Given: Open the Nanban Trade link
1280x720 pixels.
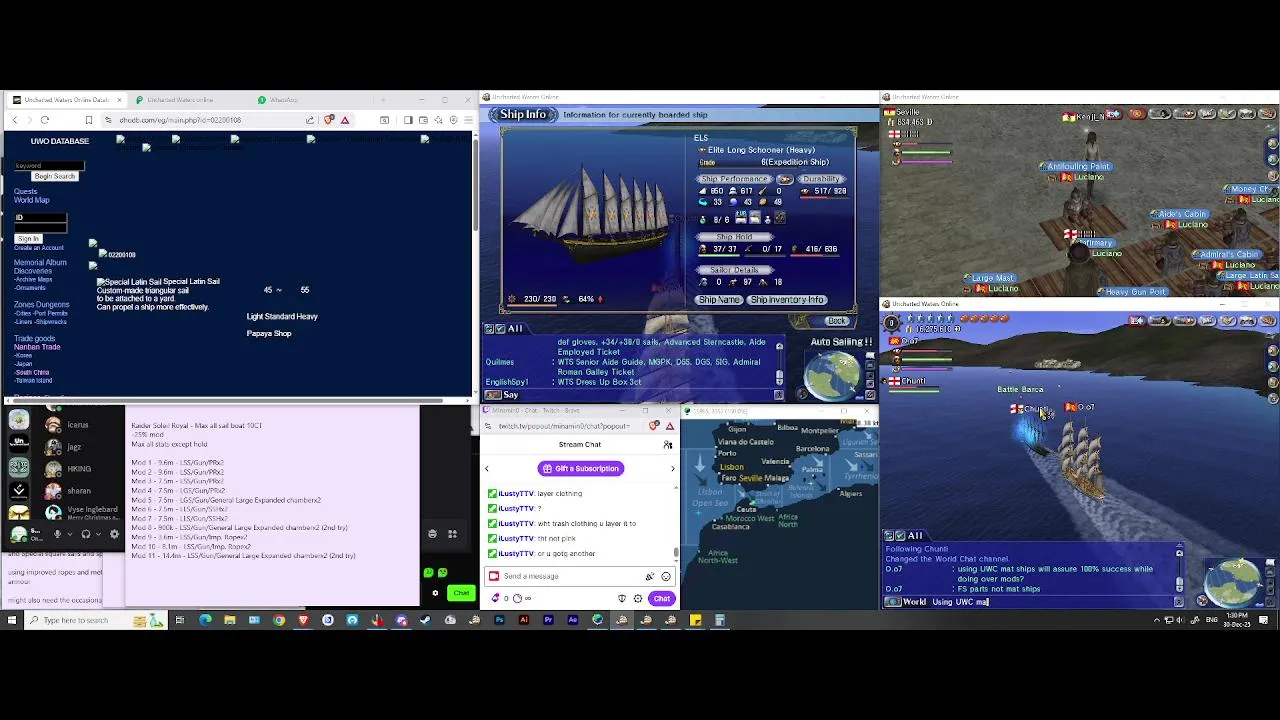Looking at the screenshot, I should click(x=37, y=347).
